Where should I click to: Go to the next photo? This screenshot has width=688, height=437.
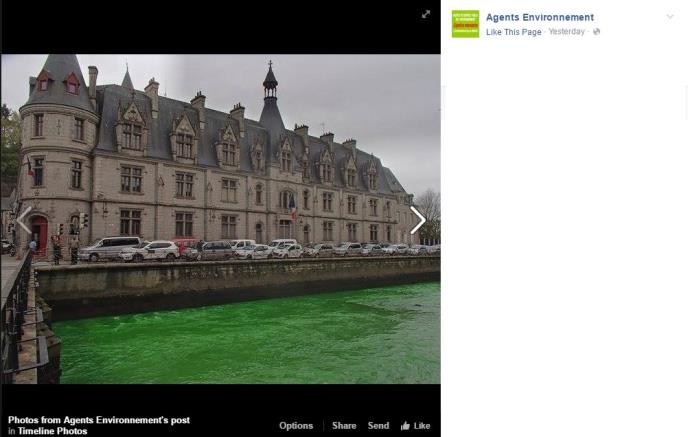click(417, 220)
